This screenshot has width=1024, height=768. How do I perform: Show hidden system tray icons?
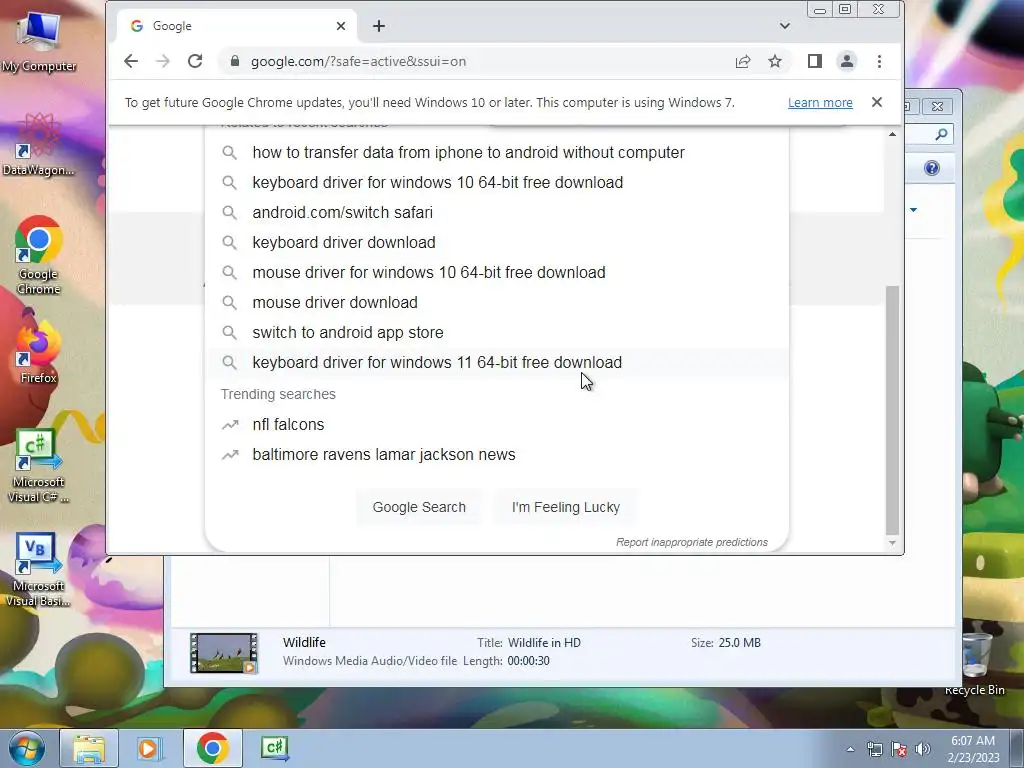(x=850, y=749)
